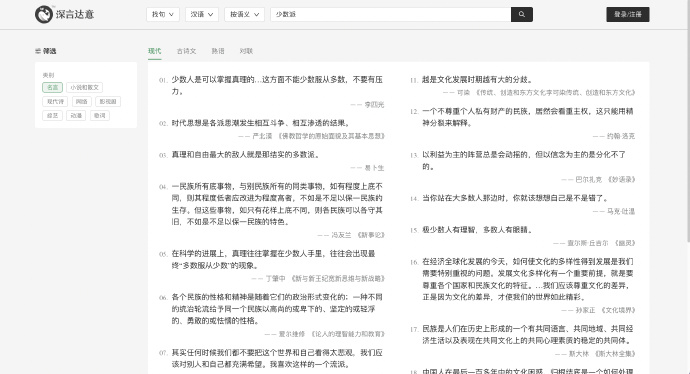Toggle the 歌词 category filter

point(100,116)
